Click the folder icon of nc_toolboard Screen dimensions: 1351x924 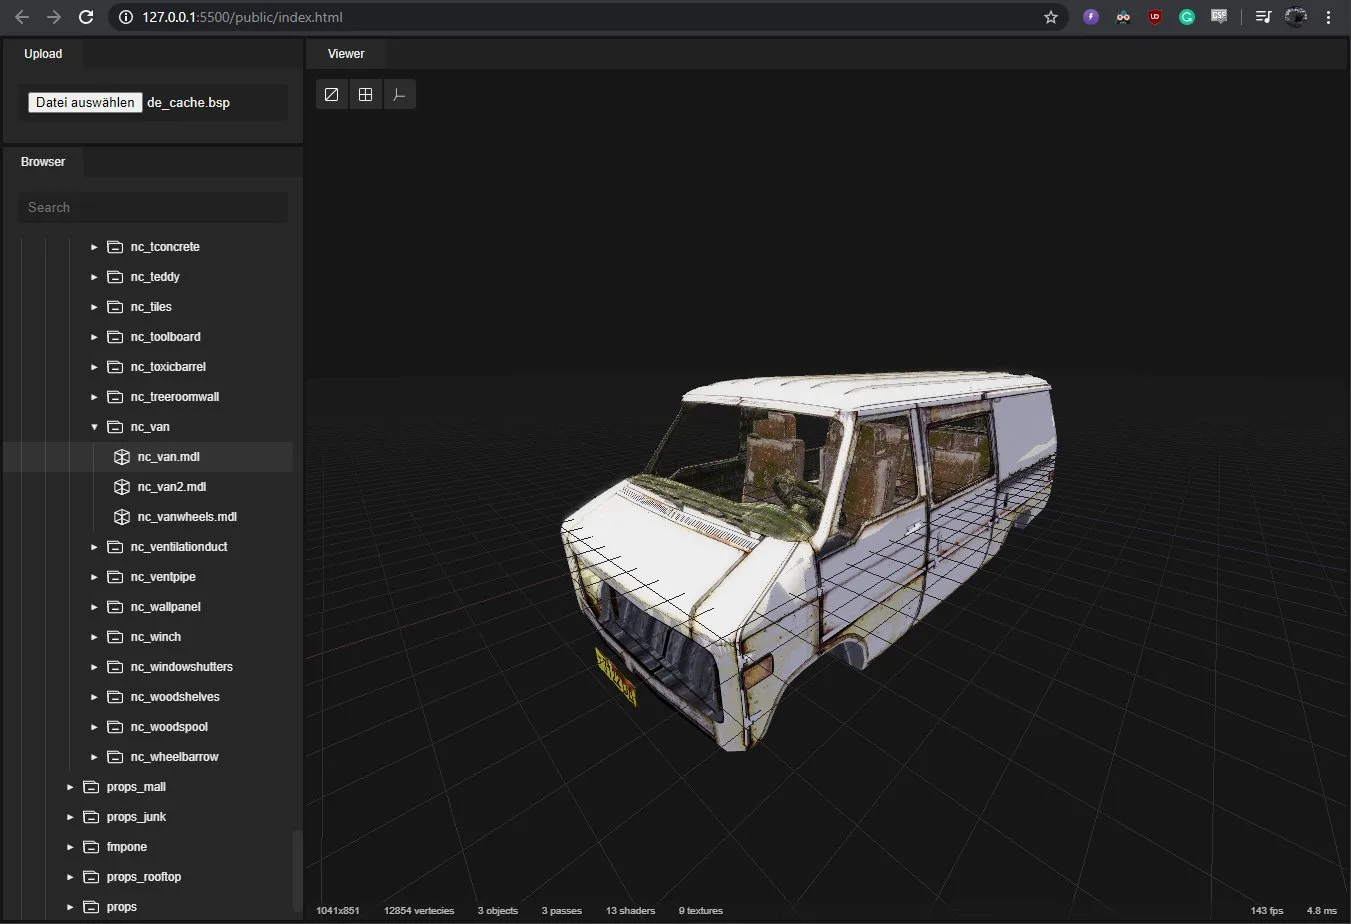click(x=115, y=337)
